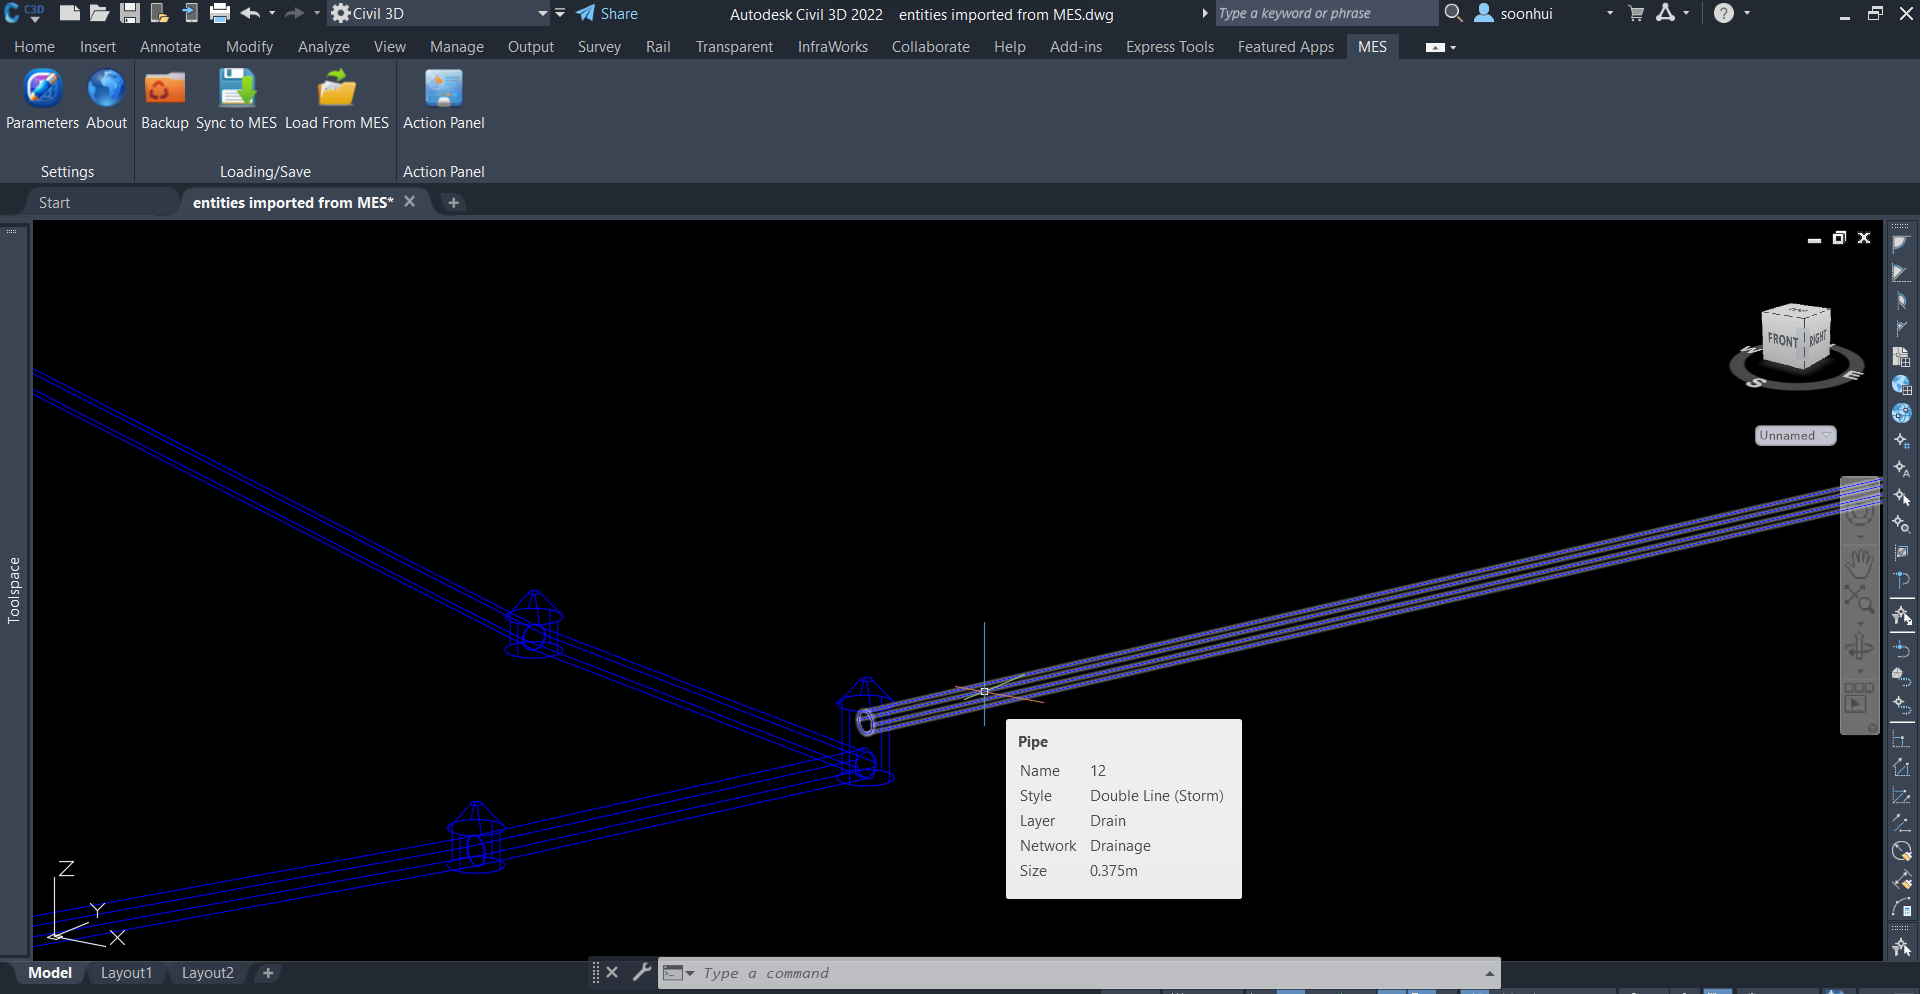Viewport: 1923px width, 994px height.
Task: Click the ShowMotion icon in navigation bar
Action: pyautogui.click(x=1859, y=697)
